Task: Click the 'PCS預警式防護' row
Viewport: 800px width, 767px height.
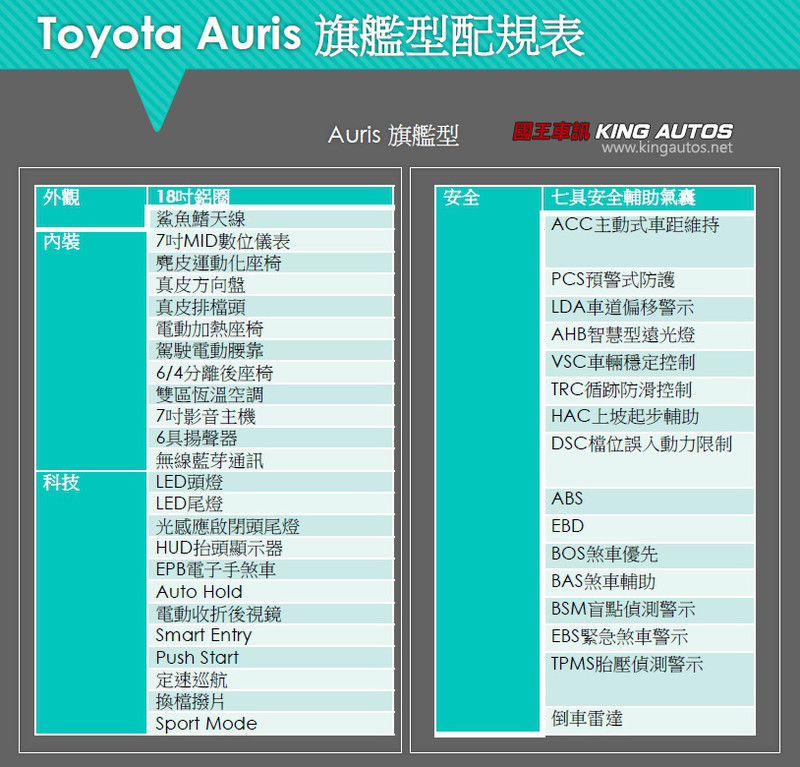Action: (649, 281)
